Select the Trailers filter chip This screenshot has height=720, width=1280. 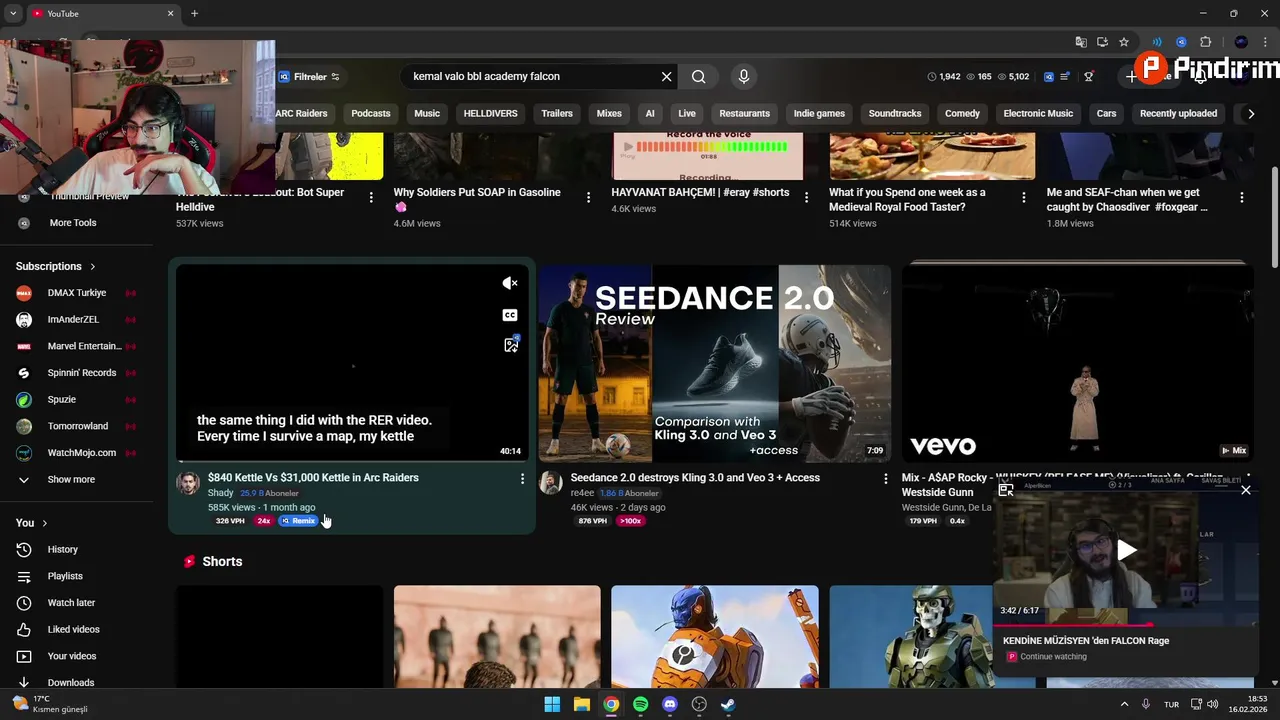point(557,113)
